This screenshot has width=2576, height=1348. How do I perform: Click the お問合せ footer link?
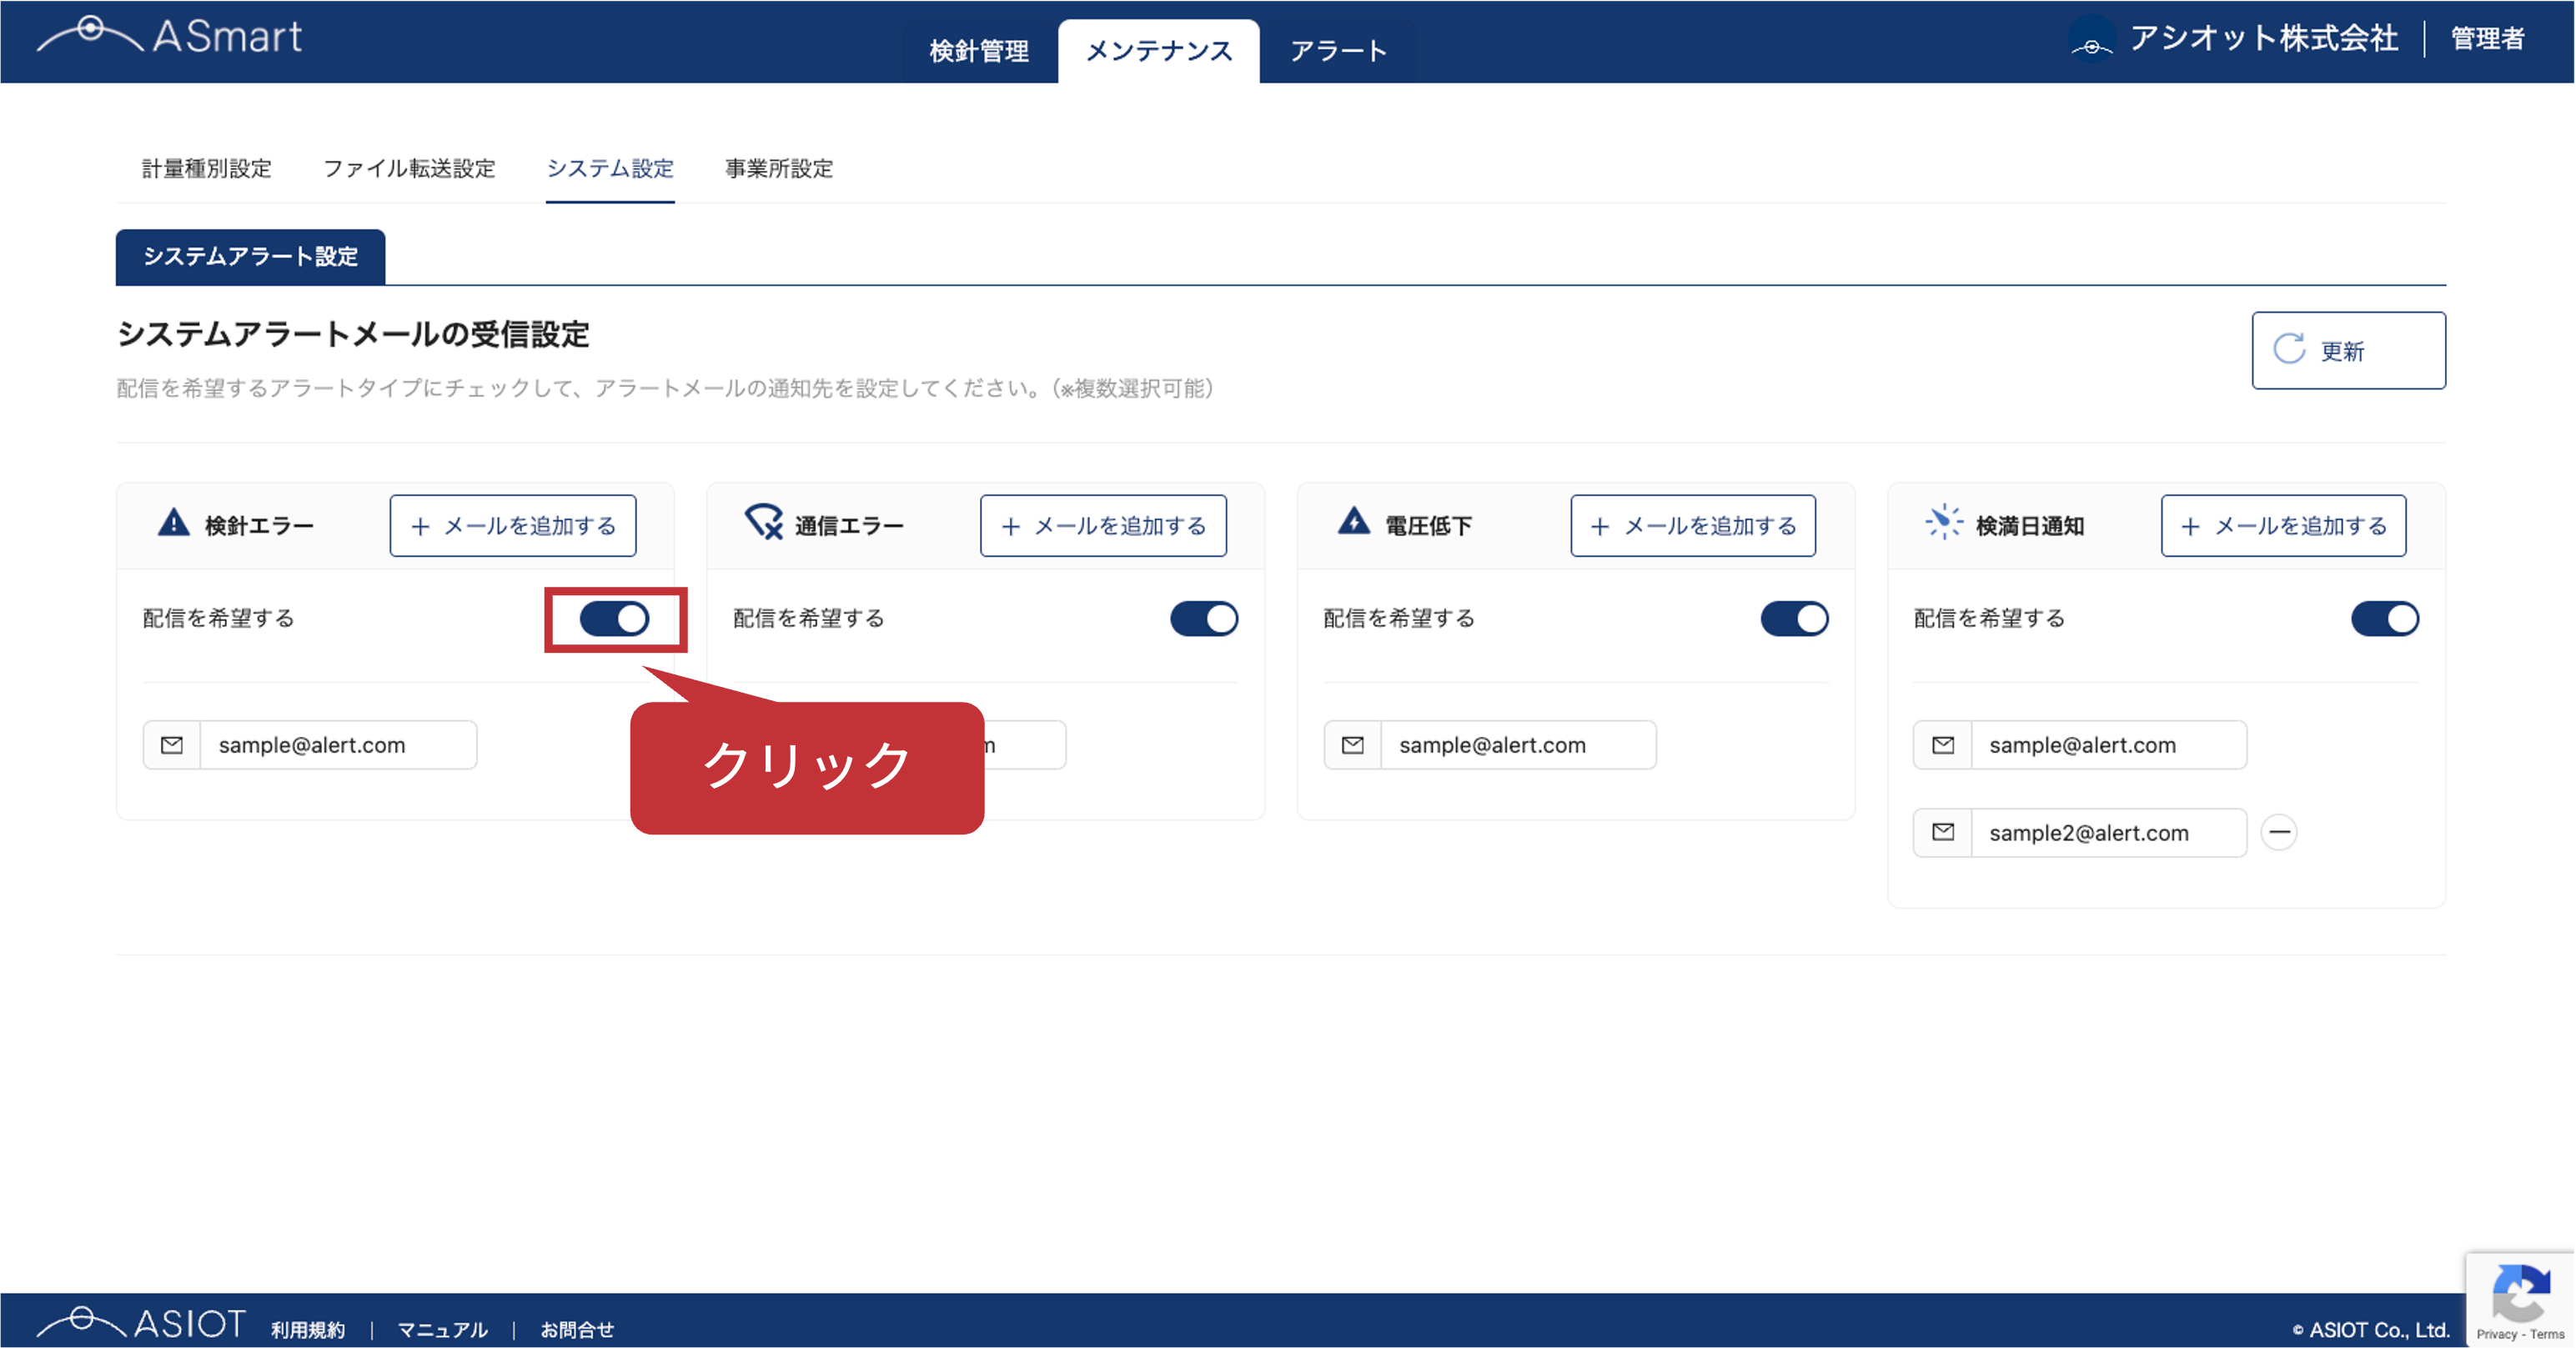pos(577,1329)
